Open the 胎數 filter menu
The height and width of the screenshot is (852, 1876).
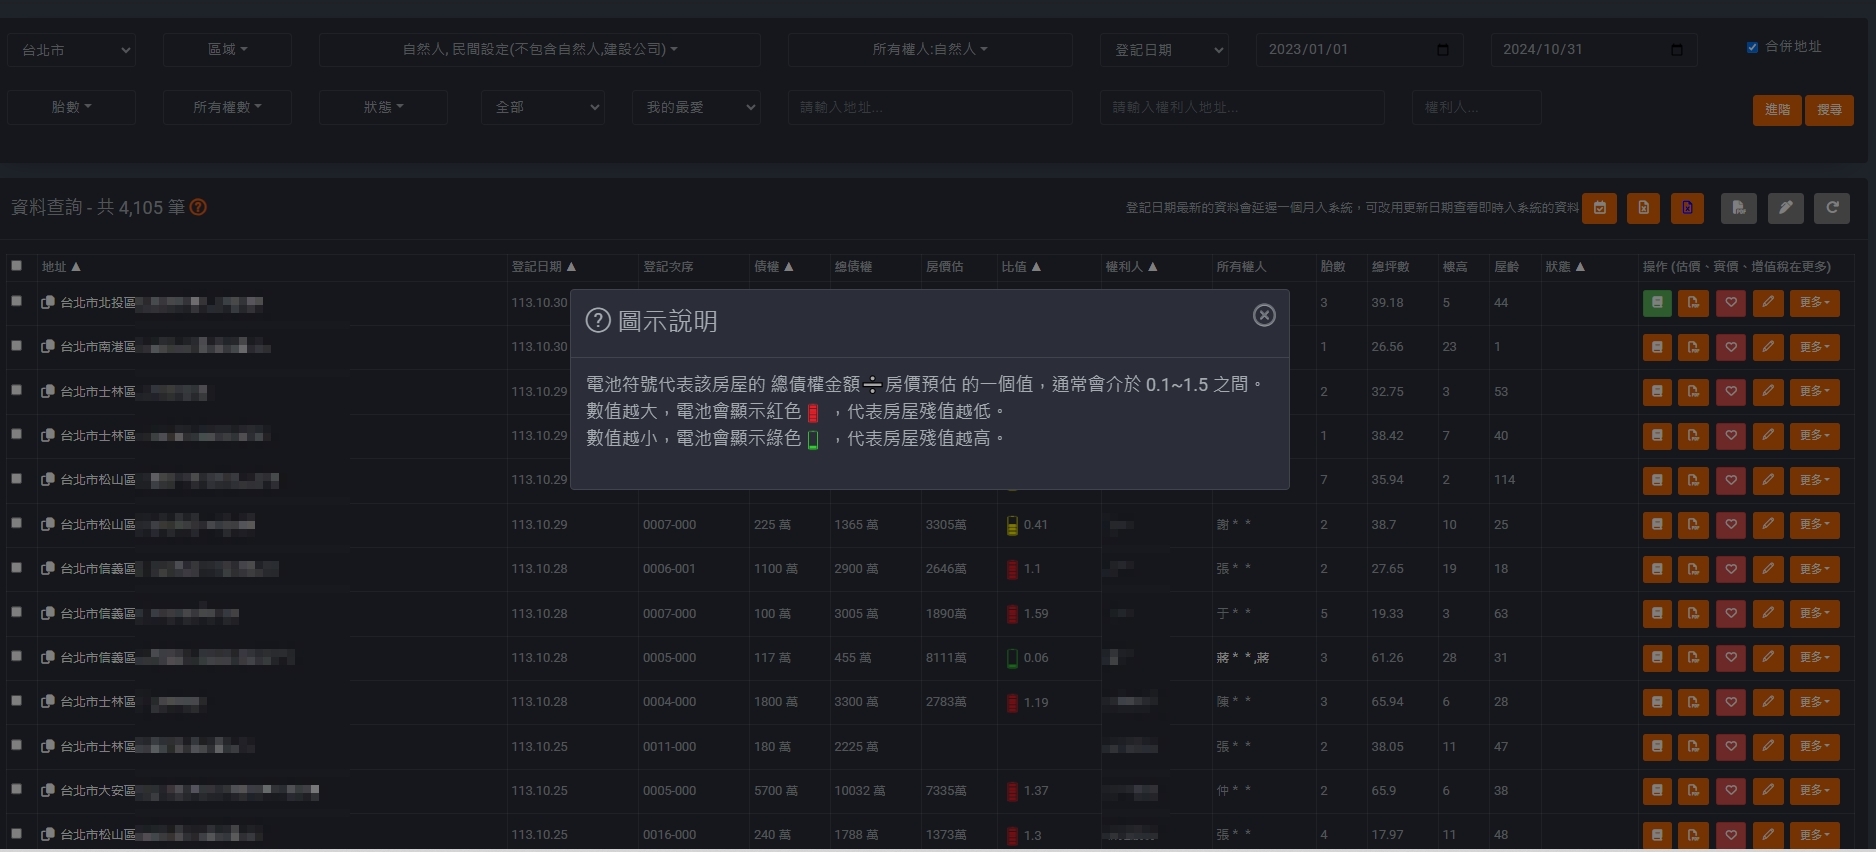(x=71, y=107)
